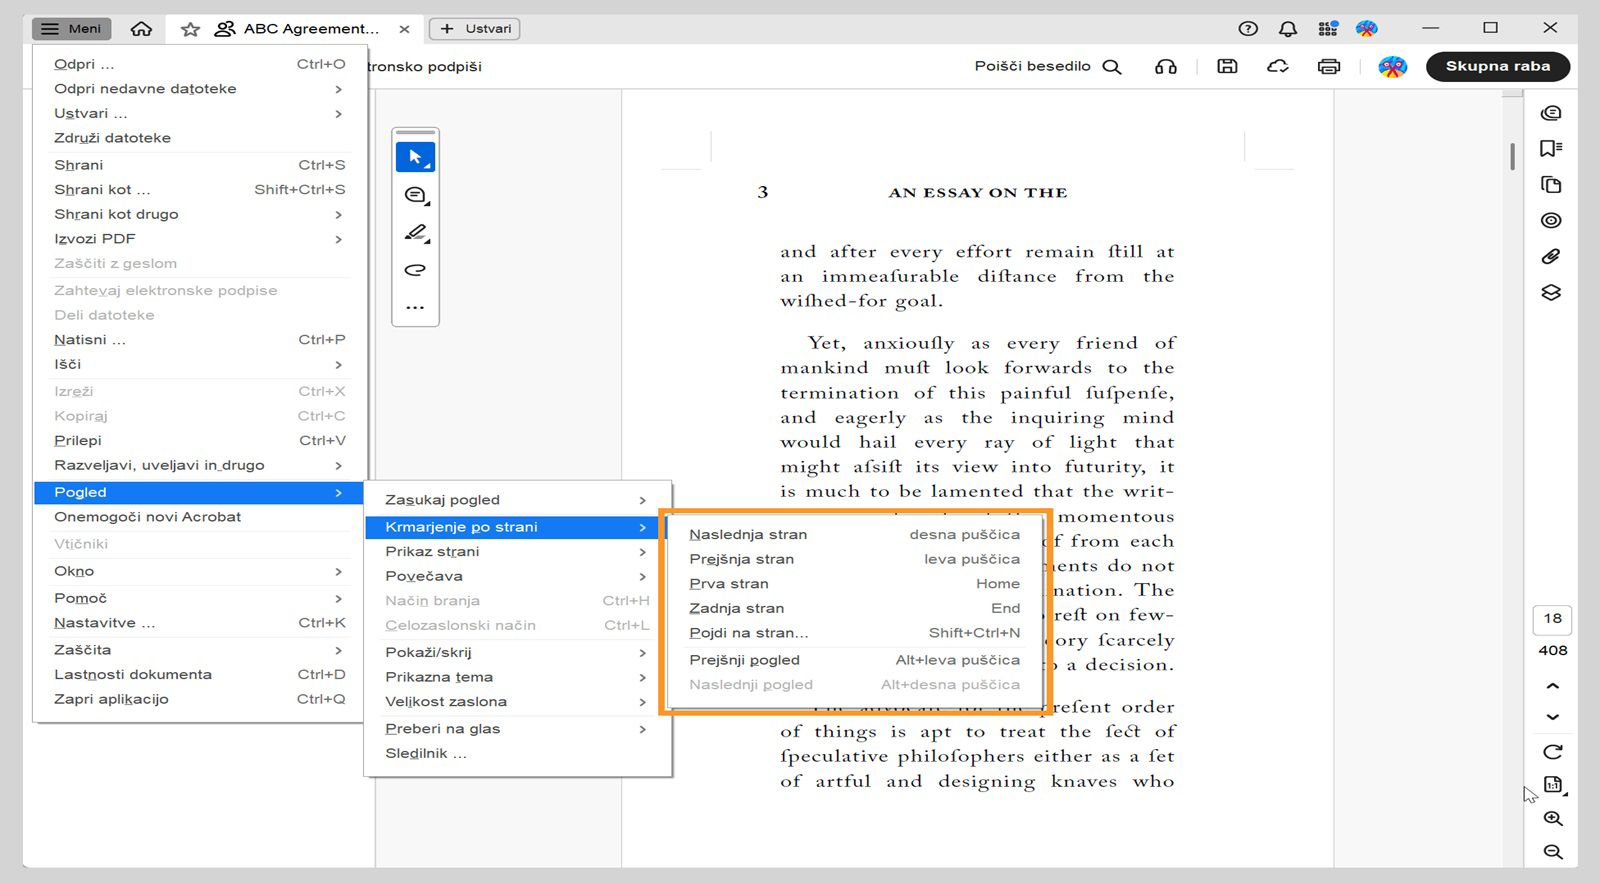The image size is (1600, 884).
Task: Click the vertical document scrollbar thumb
Action: (1512, 156)
